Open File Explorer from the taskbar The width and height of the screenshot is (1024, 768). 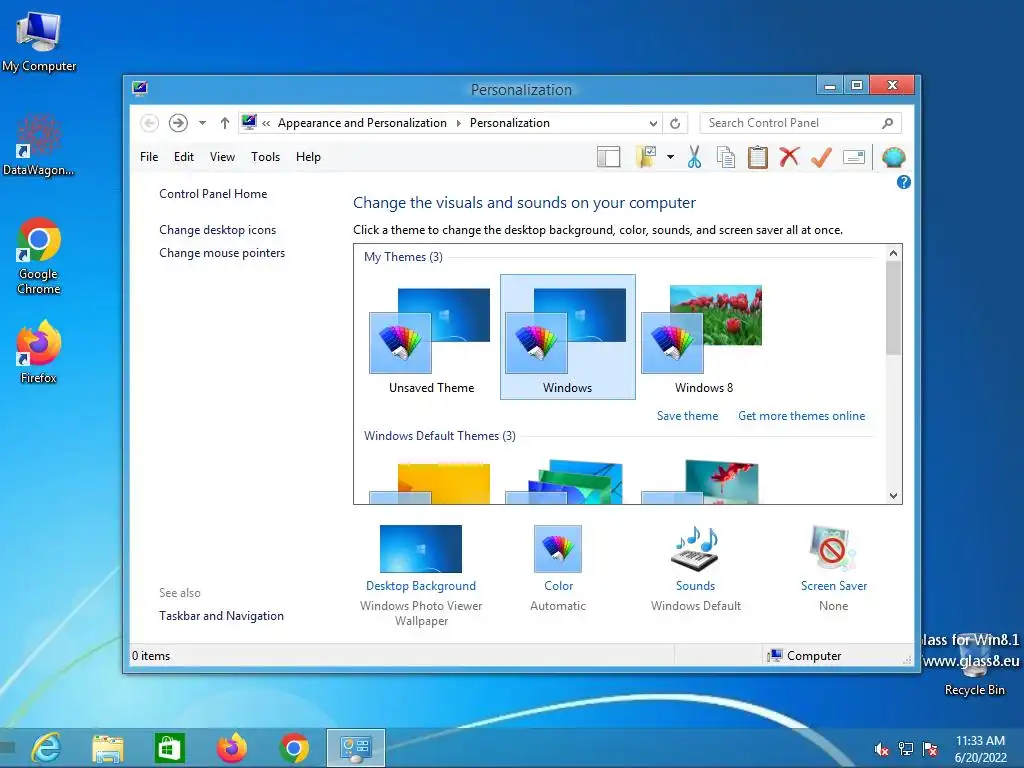coord(108,748)
